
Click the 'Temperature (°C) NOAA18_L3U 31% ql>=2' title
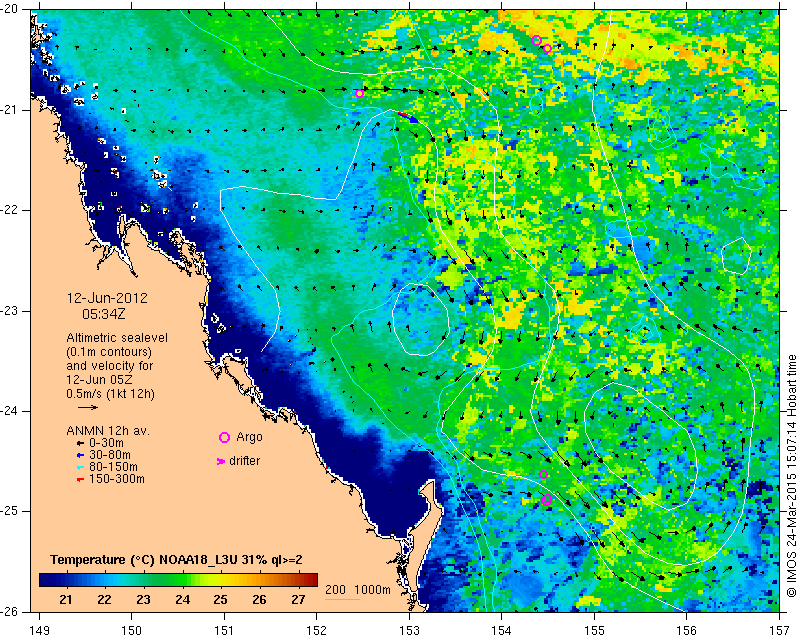177,560
